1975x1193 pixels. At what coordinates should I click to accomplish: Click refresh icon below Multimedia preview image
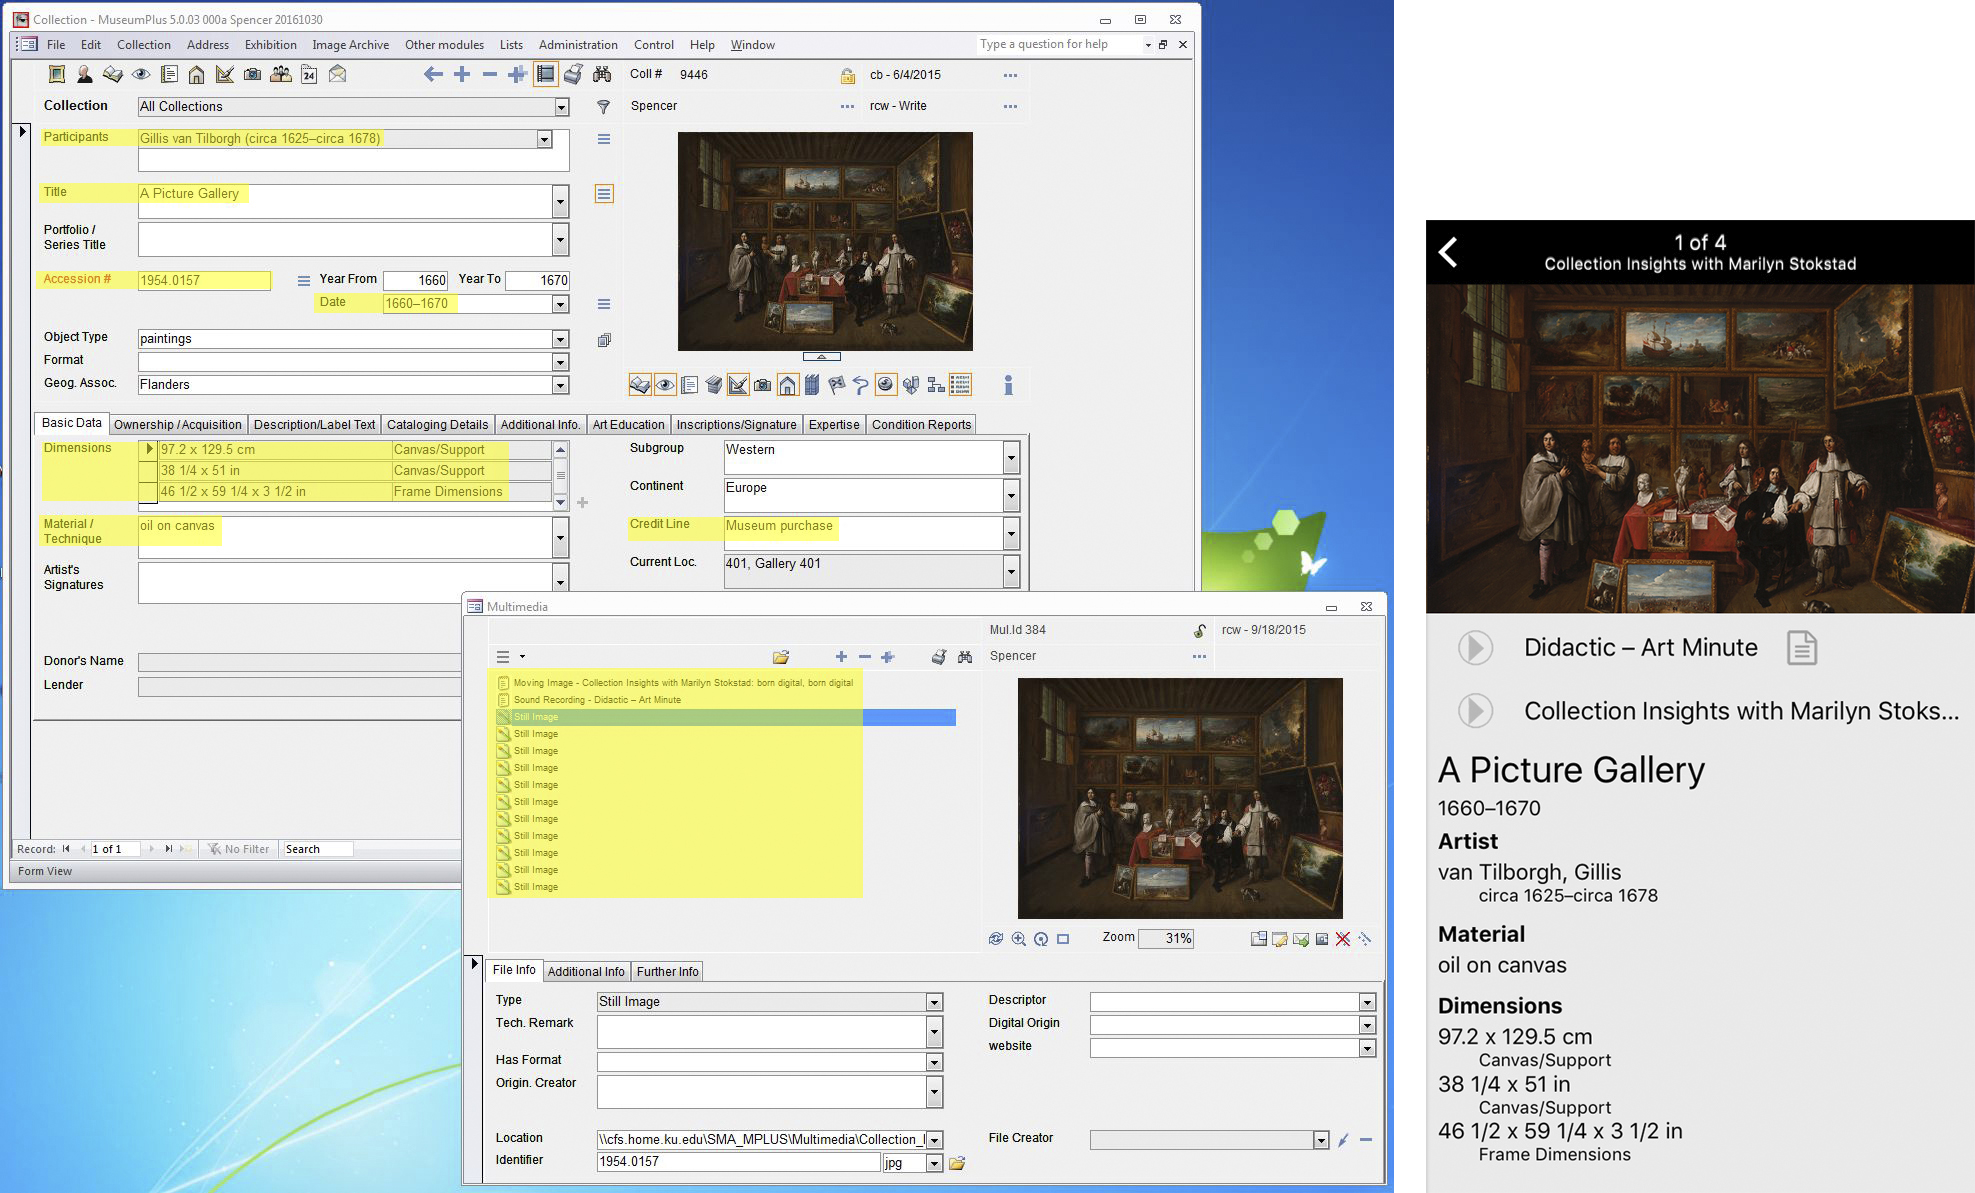995,939
